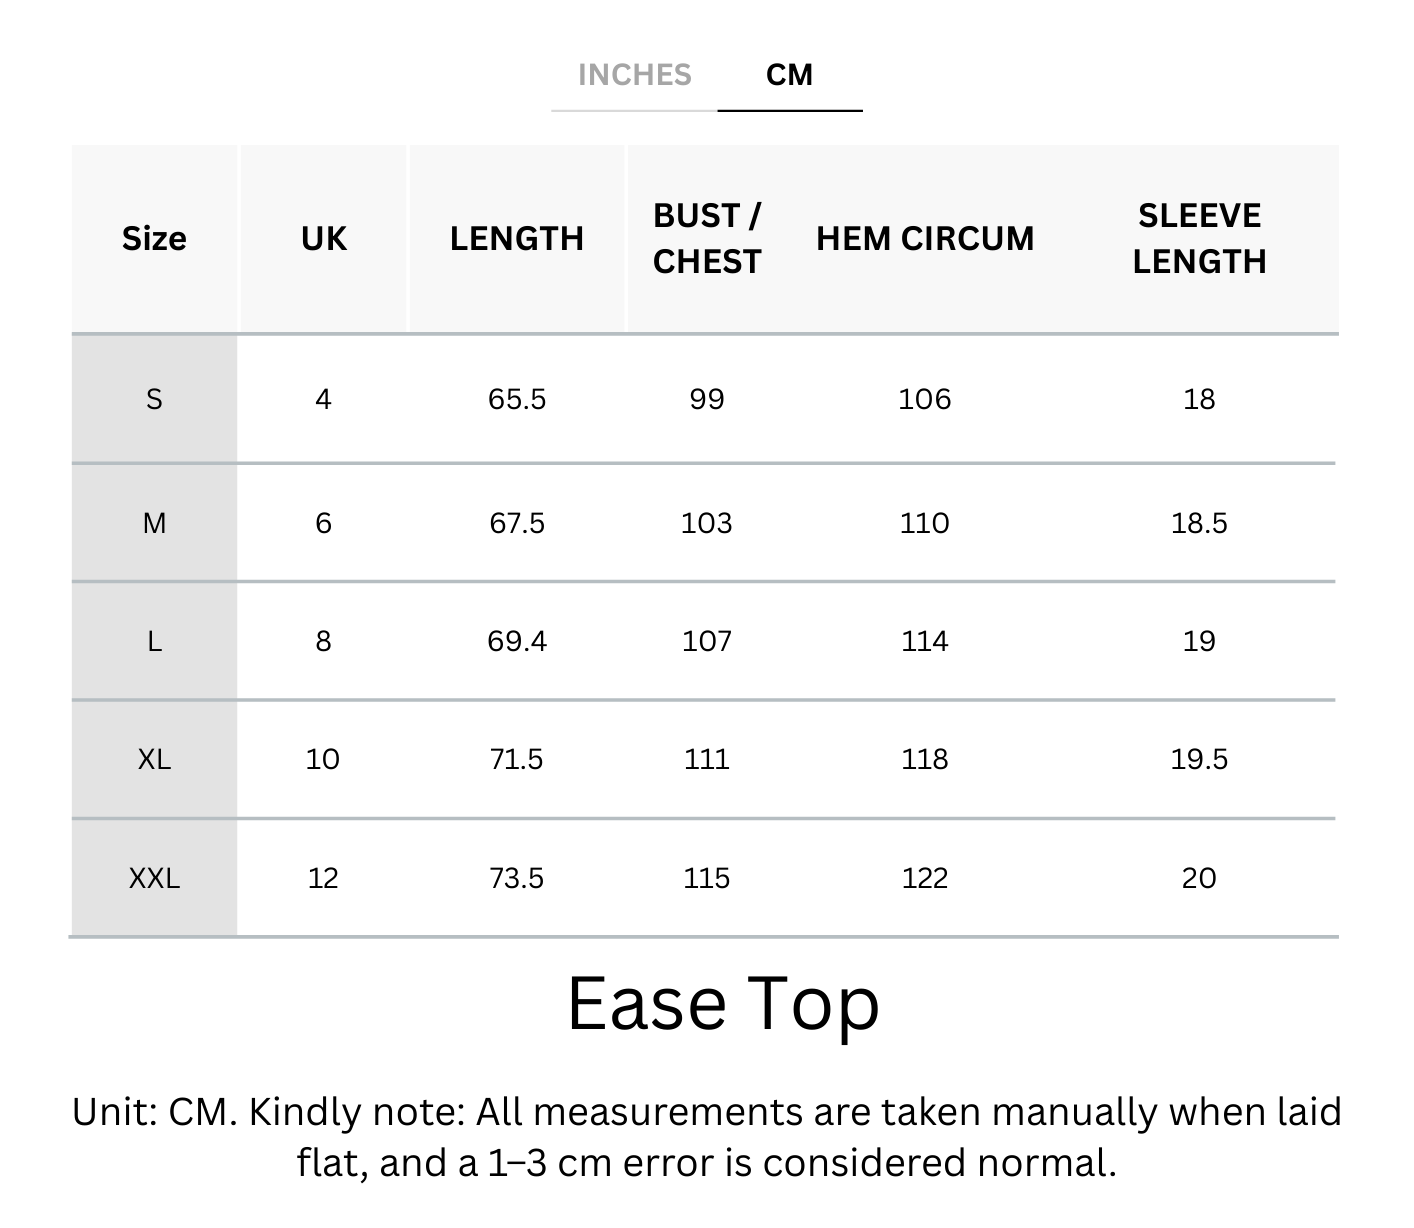Click the 114 hem circum value
The image size is (1414, 1228).
coord(924,641)
